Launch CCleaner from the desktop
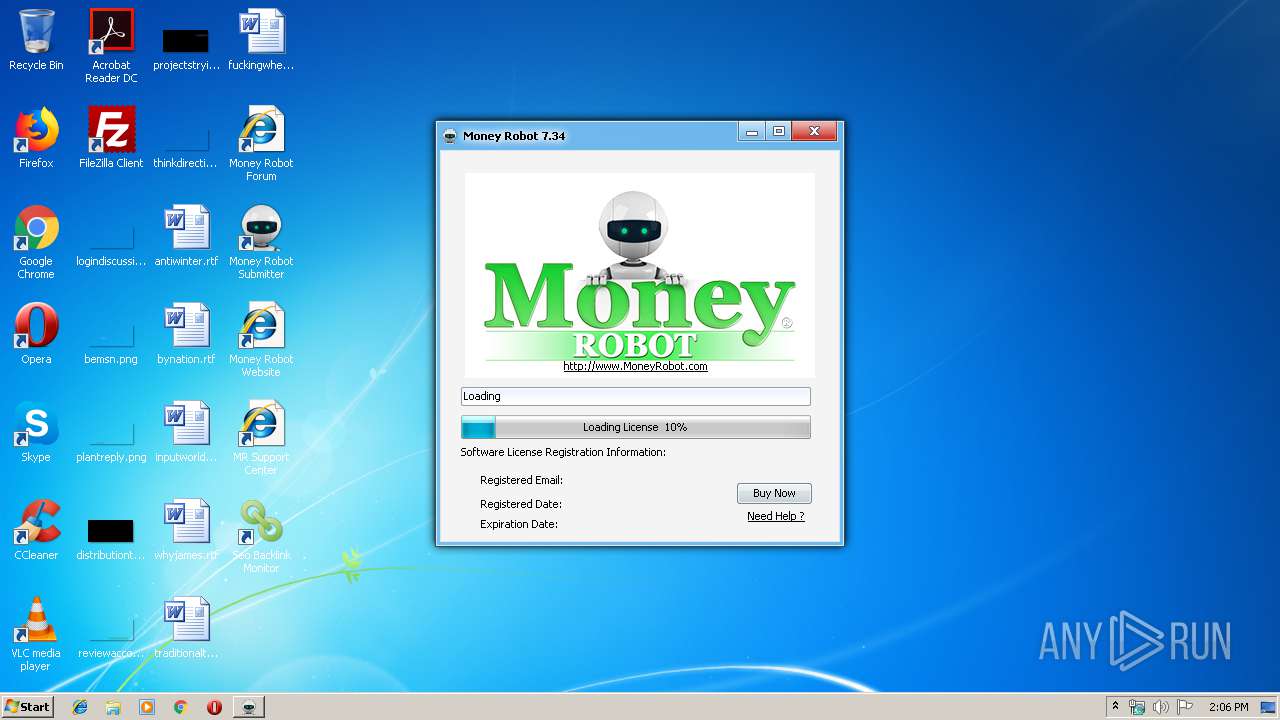Viewport: 1280px width, 720px height. (36, 530)
